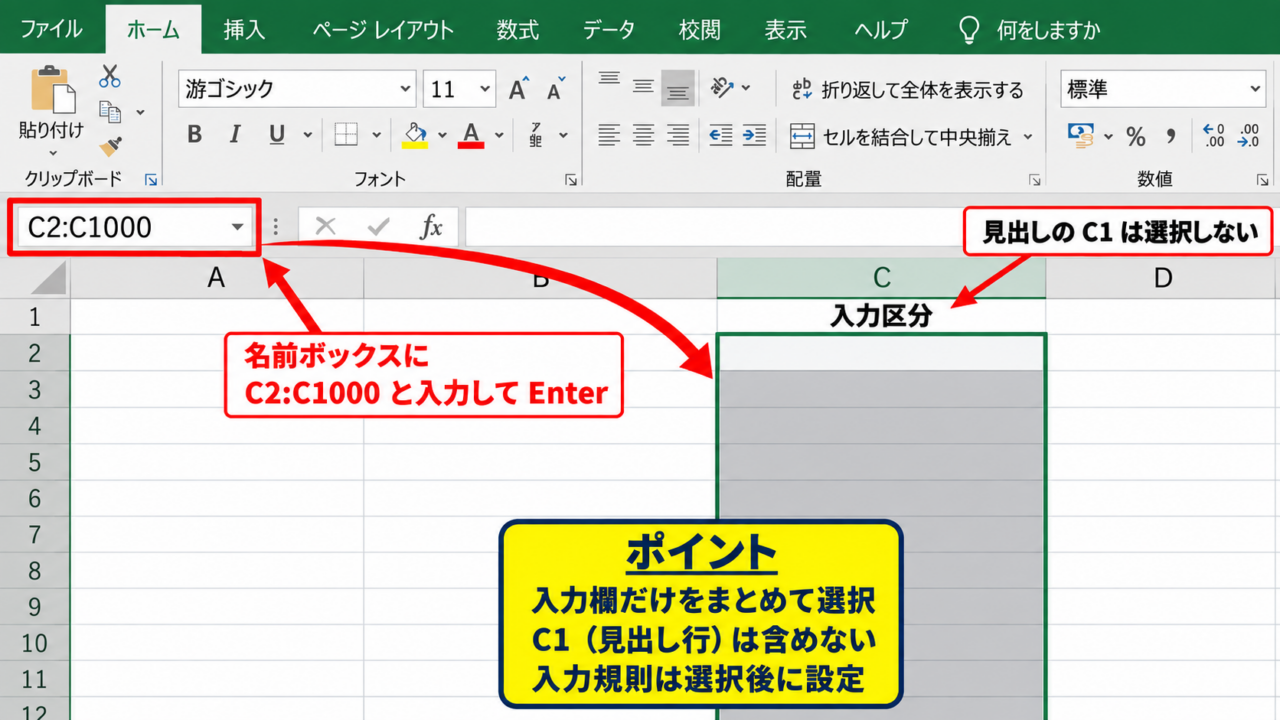
Task: Decrease decimal places
Action: coord(1249,136)
